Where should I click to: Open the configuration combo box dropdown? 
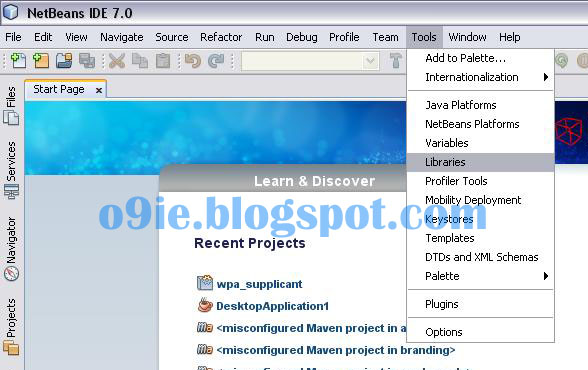[370, 61]
